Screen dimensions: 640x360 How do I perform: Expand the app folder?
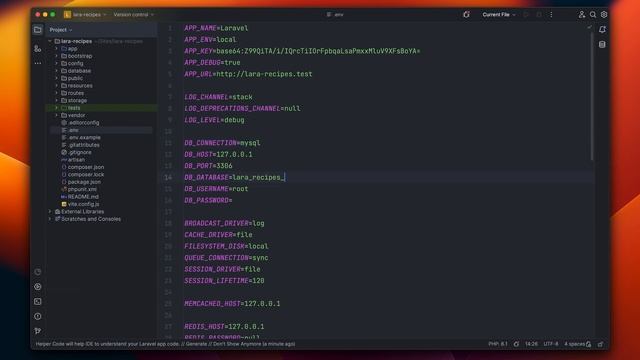tap(56, 49)
